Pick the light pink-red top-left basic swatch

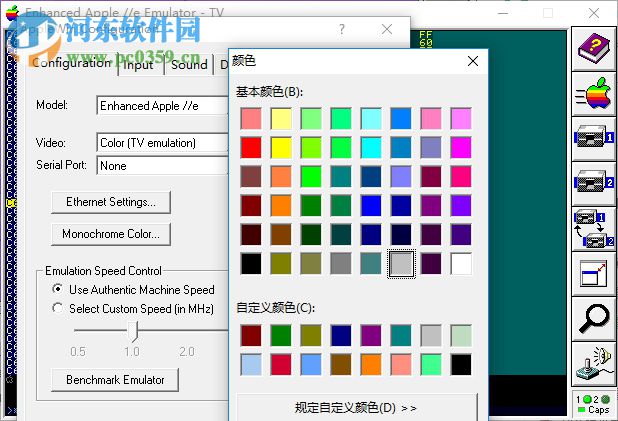[251, 118]
